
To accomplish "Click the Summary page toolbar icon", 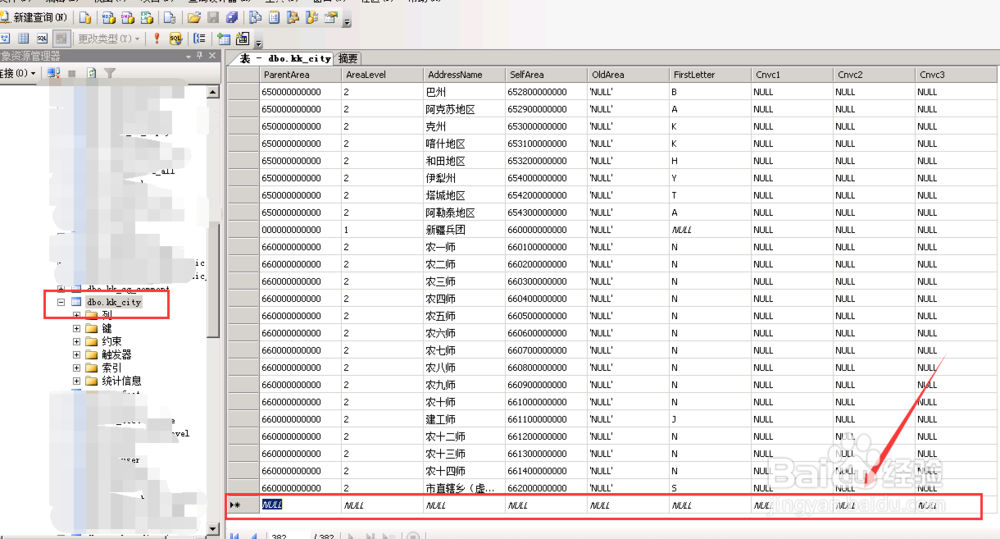I will click(274, 18).
